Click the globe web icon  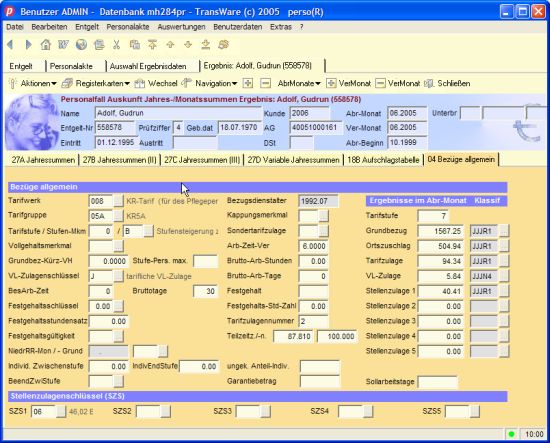click(x=81, y=45)
